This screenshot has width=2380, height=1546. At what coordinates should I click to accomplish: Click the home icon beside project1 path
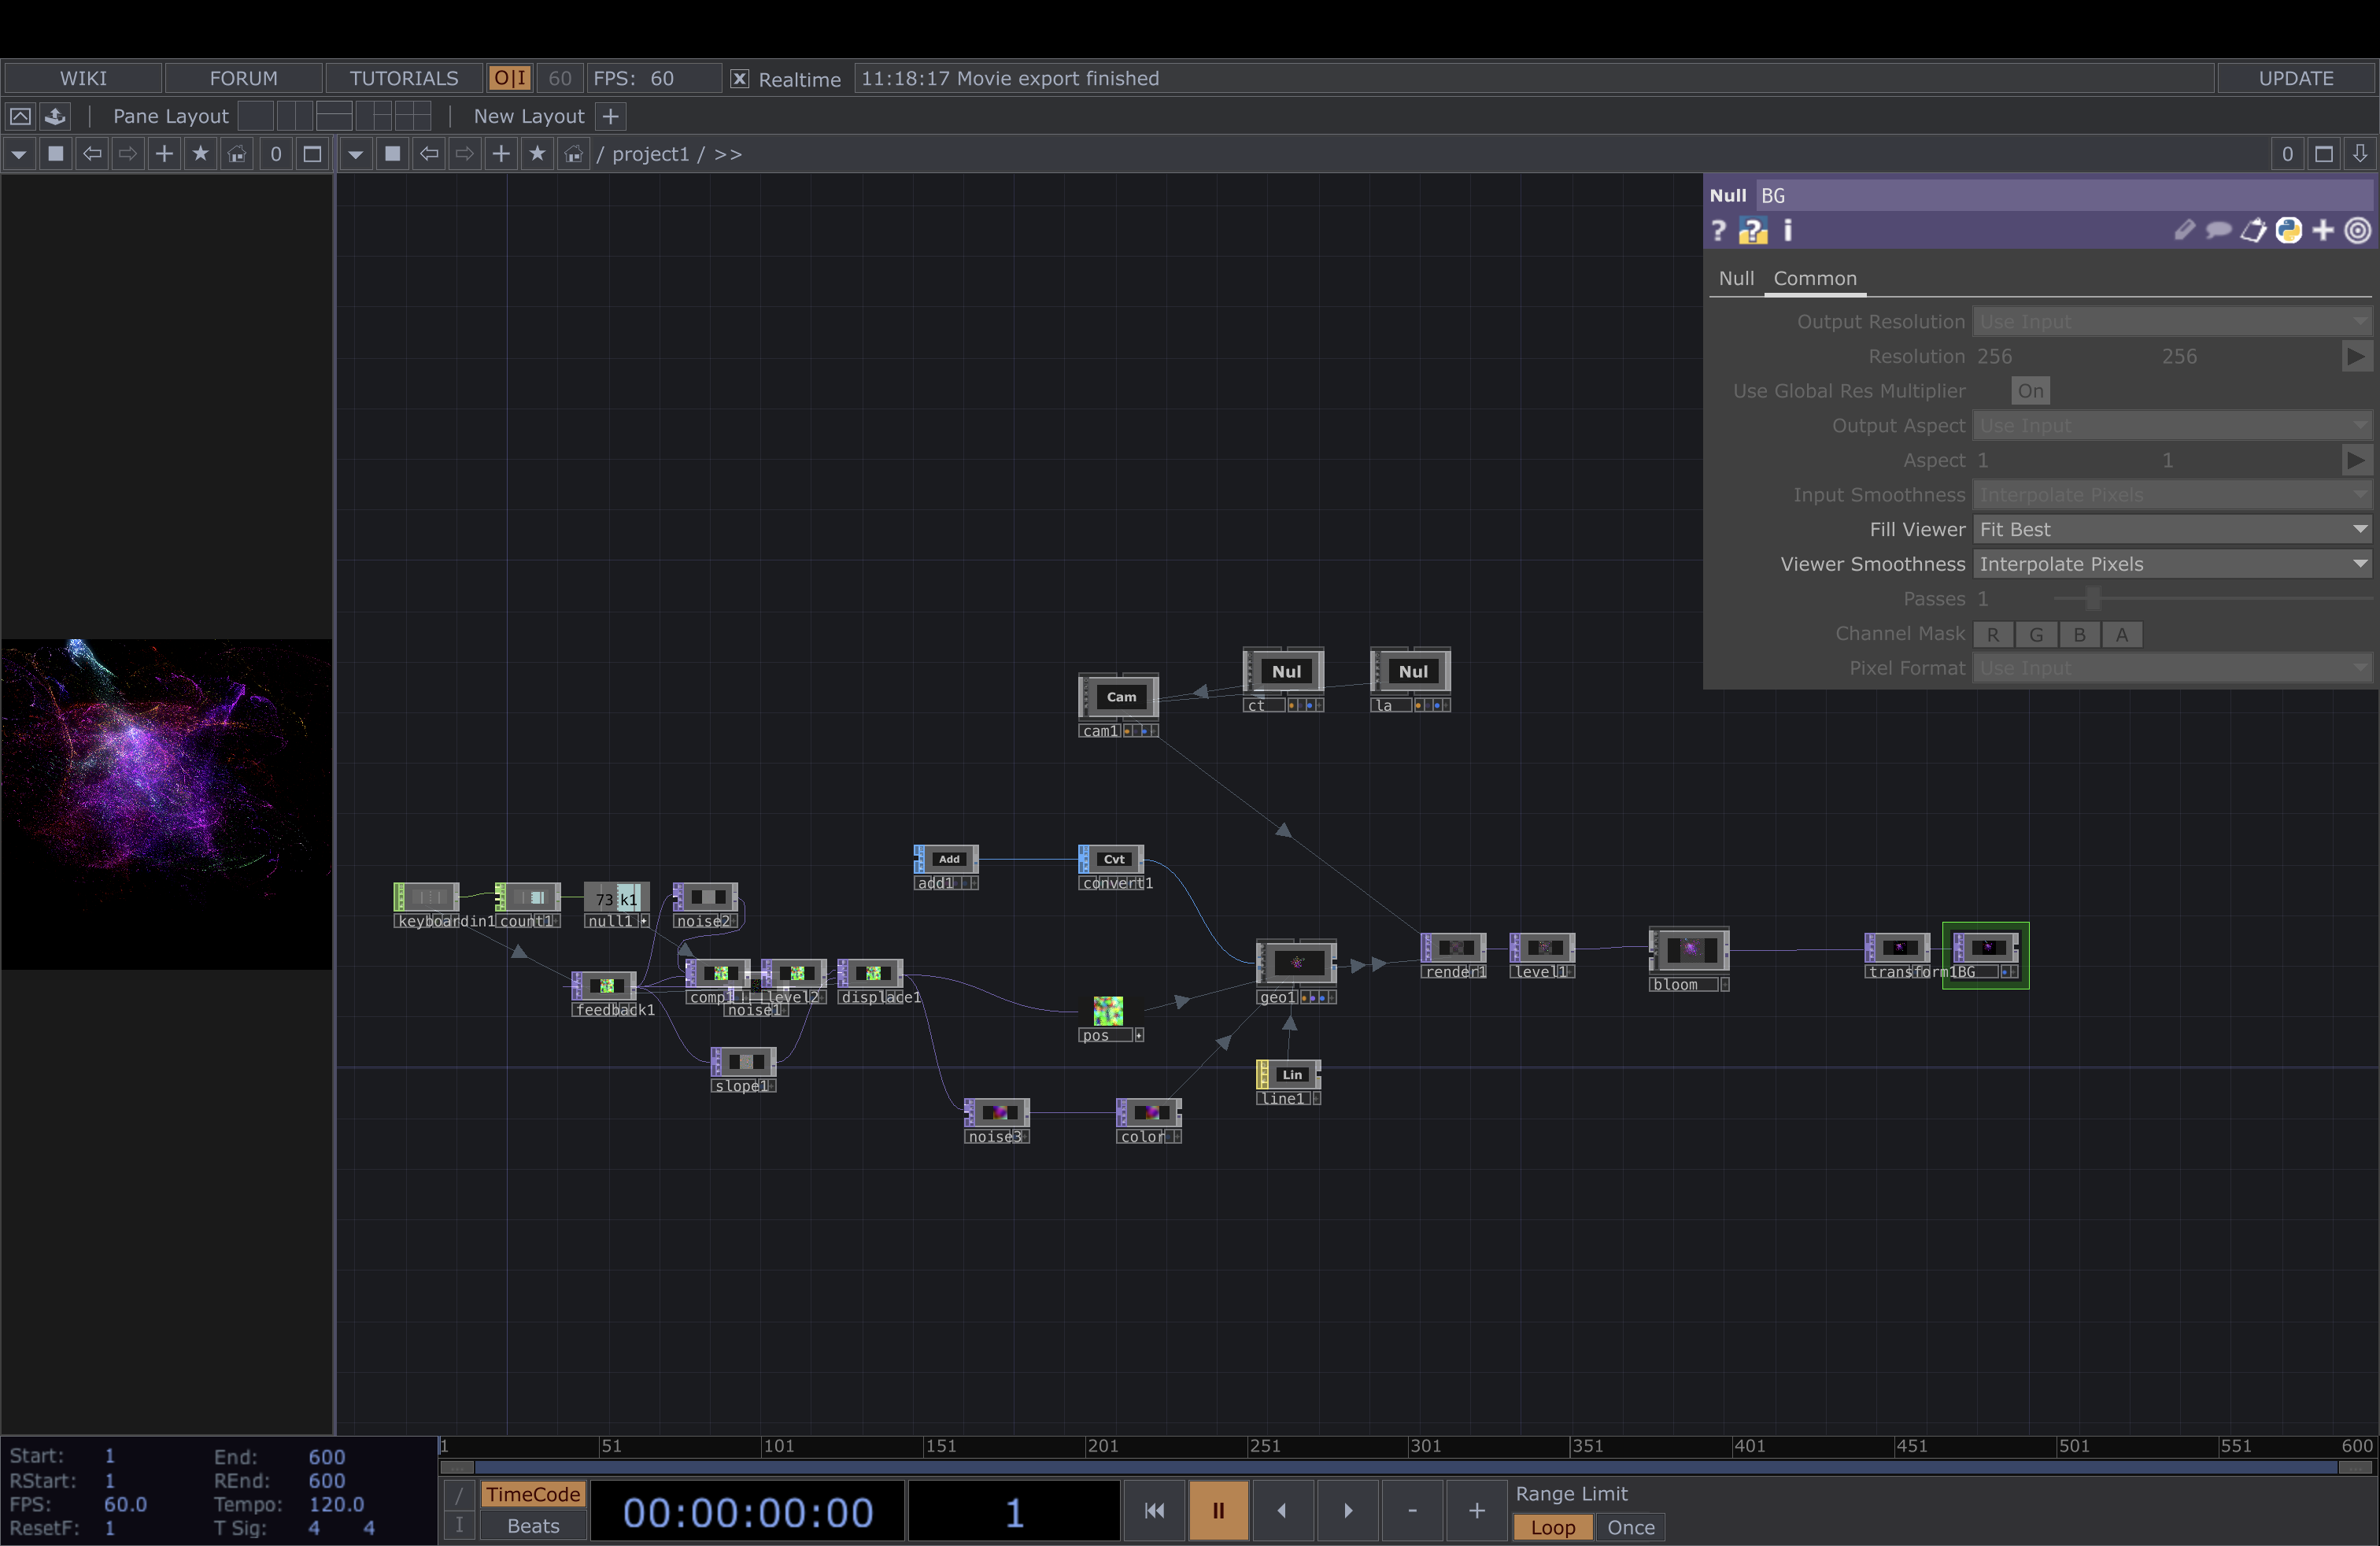click(573, 154)
